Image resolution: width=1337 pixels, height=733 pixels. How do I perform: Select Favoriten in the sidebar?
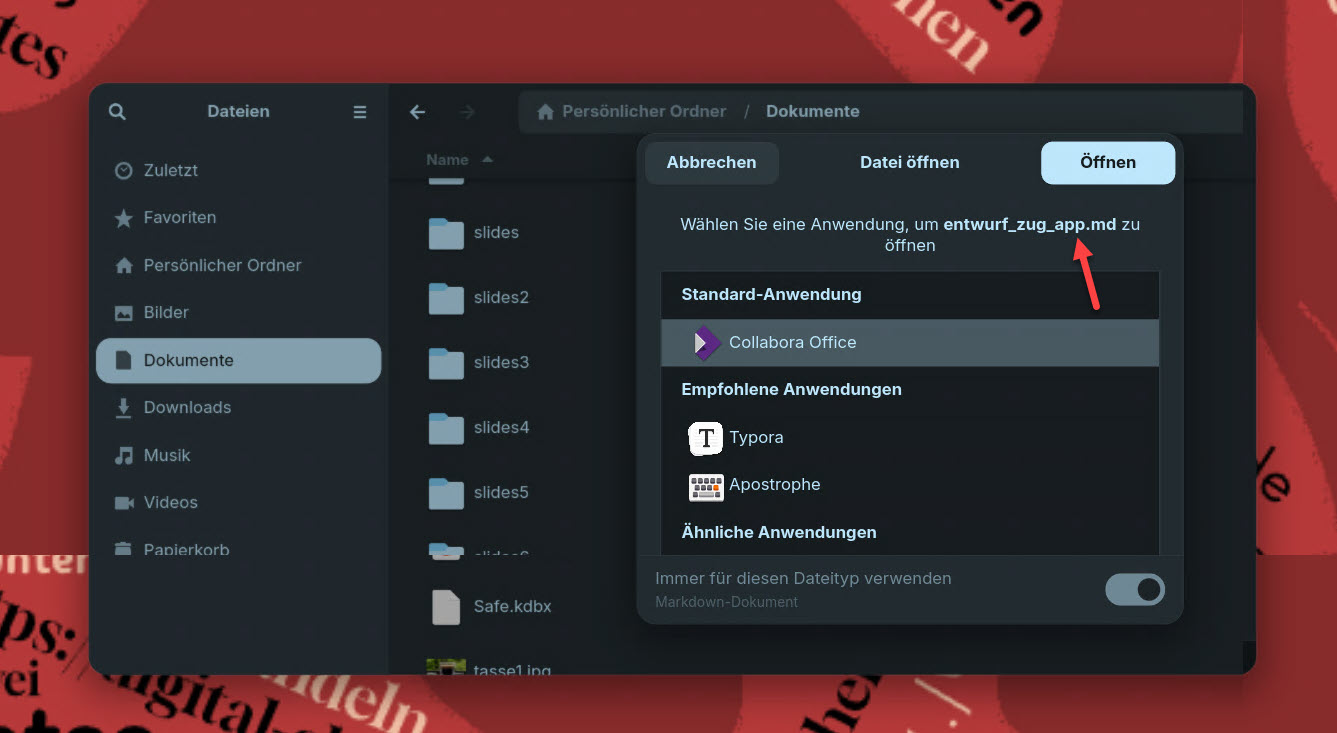click(179, 218)
